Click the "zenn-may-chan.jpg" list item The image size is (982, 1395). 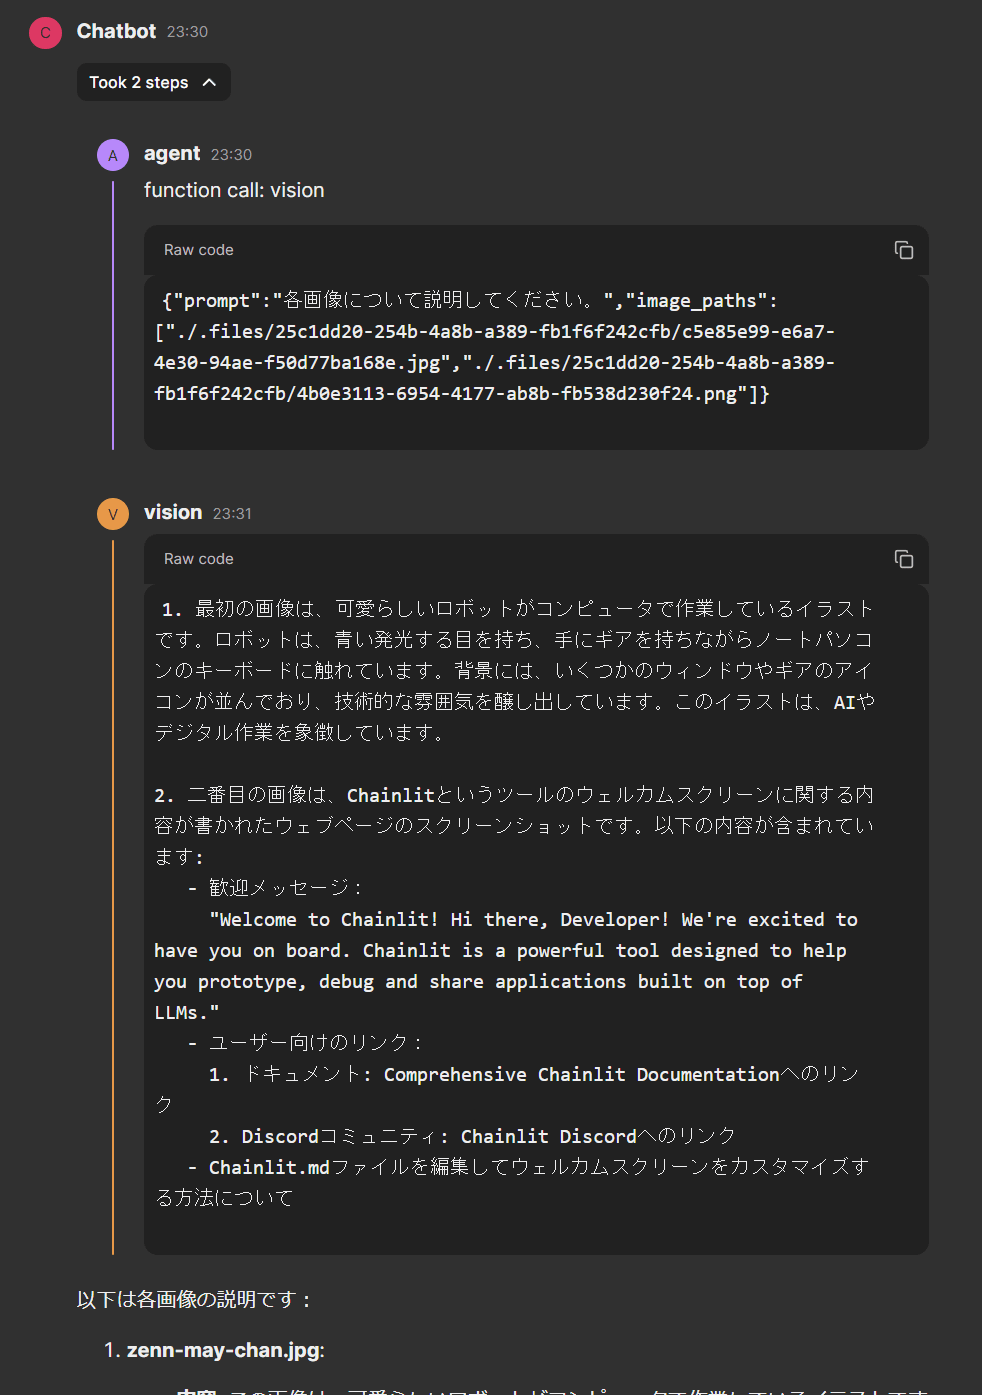tap(224, 1350)
